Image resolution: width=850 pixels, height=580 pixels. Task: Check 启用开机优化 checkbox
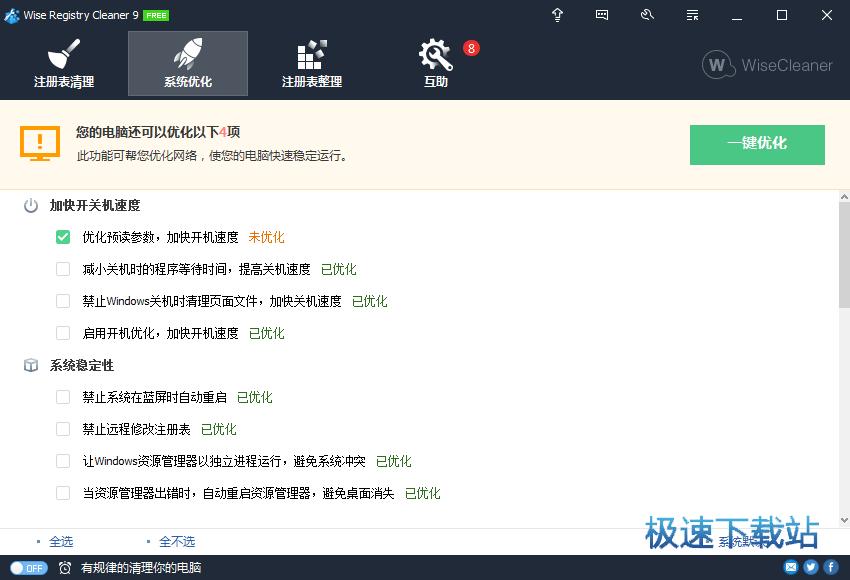63,333
